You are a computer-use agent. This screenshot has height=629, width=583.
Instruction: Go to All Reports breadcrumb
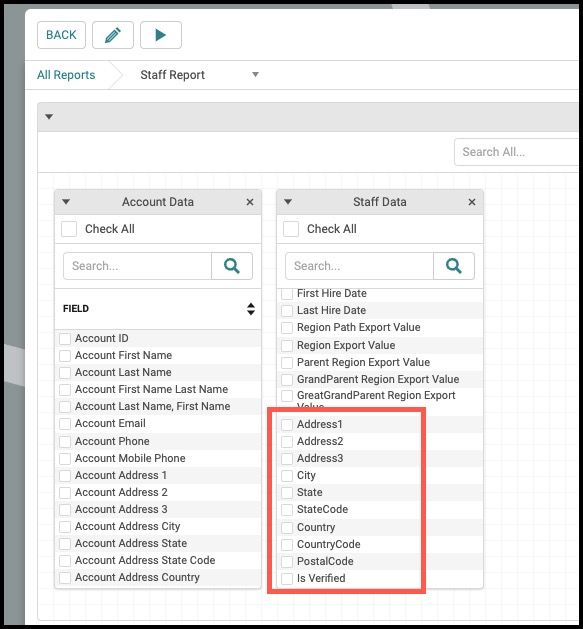(66, 75)
